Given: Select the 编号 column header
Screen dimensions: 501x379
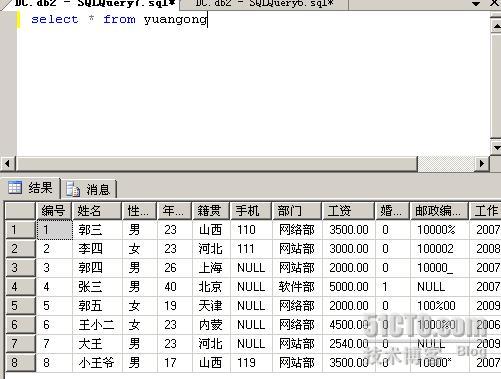Looking at the screenshot, I should point(54,211).
